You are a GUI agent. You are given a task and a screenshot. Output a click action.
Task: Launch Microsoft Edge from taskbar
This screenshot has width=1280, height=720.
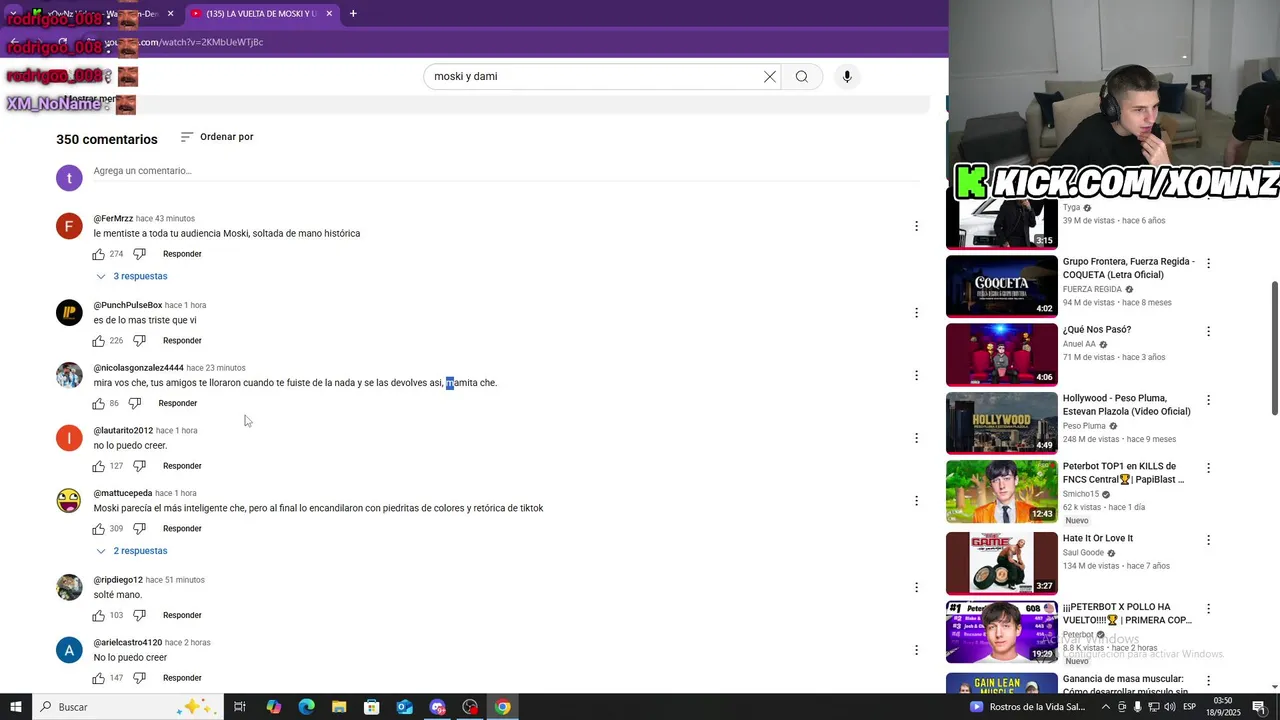pos(306,707)
